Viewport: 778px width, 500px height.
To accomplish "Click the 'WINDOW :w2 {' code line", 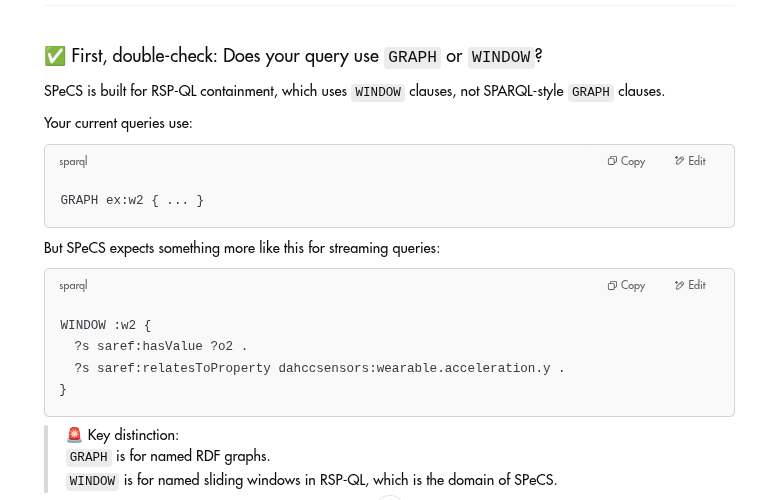I will [x=105, y=325].
